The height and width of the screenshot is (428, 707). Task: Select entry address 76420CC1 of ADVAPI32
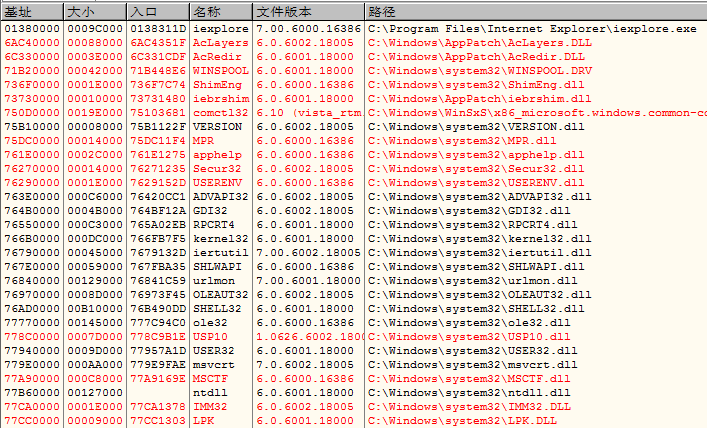click(x=157, y=197)
